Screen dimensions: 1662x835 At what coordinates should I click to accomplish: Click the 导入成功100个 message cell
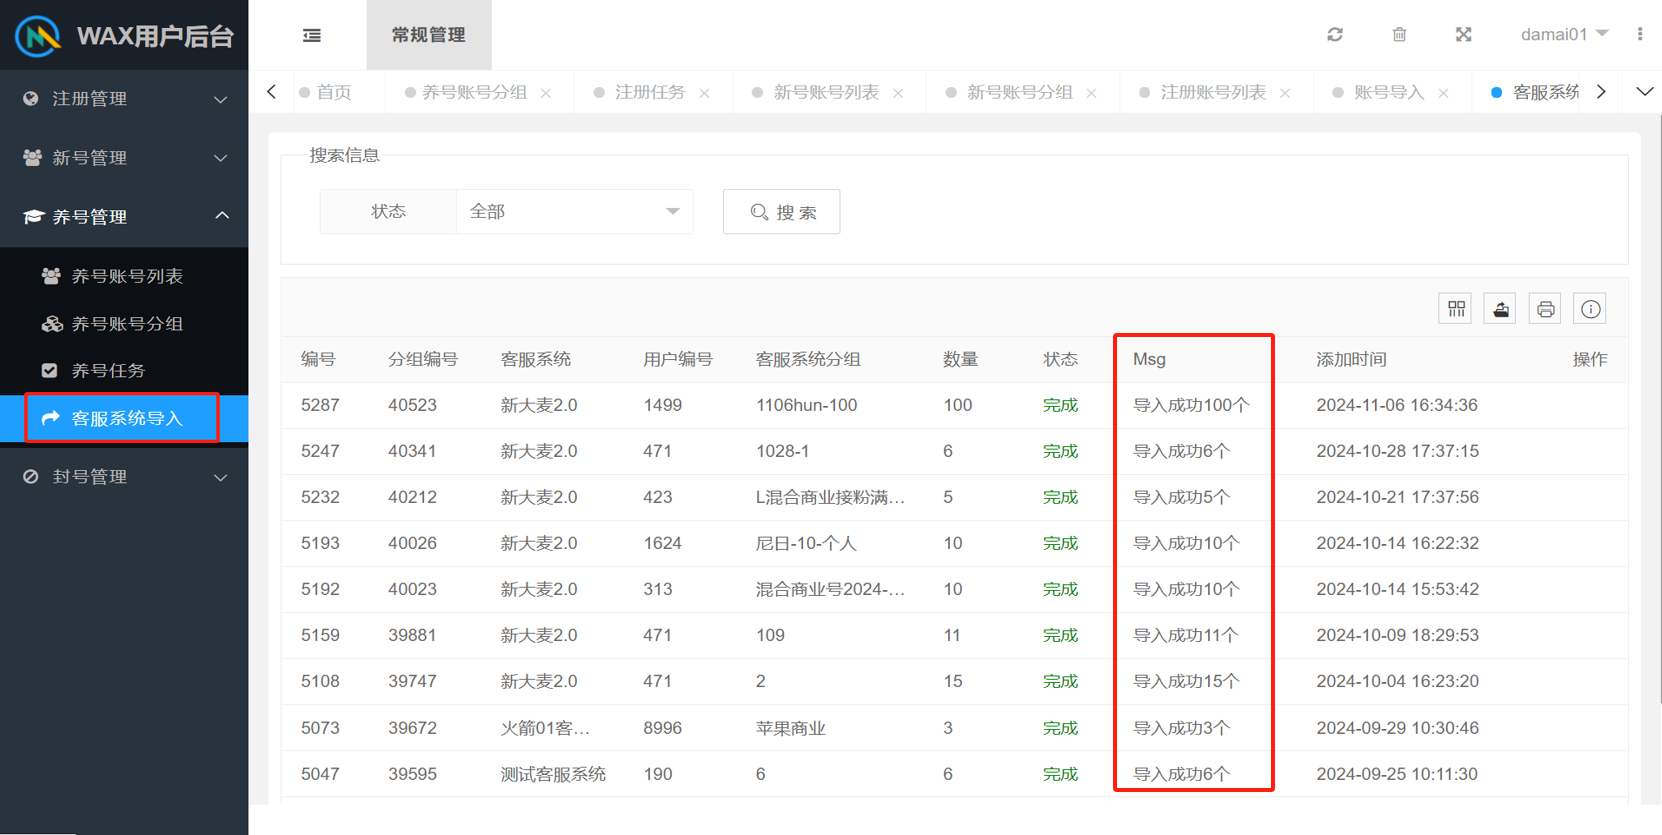point(1191,405)
